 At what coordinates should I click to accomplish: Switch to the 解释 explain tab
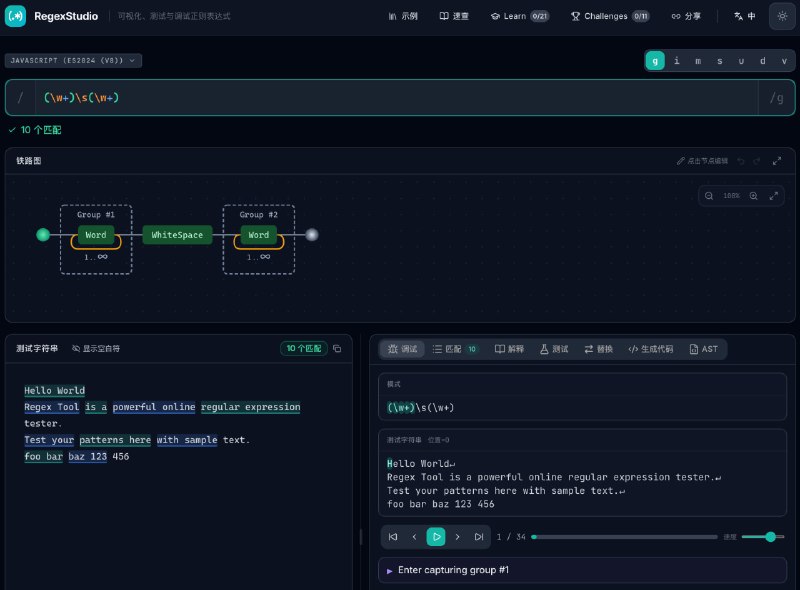click(x=509, y=349)
